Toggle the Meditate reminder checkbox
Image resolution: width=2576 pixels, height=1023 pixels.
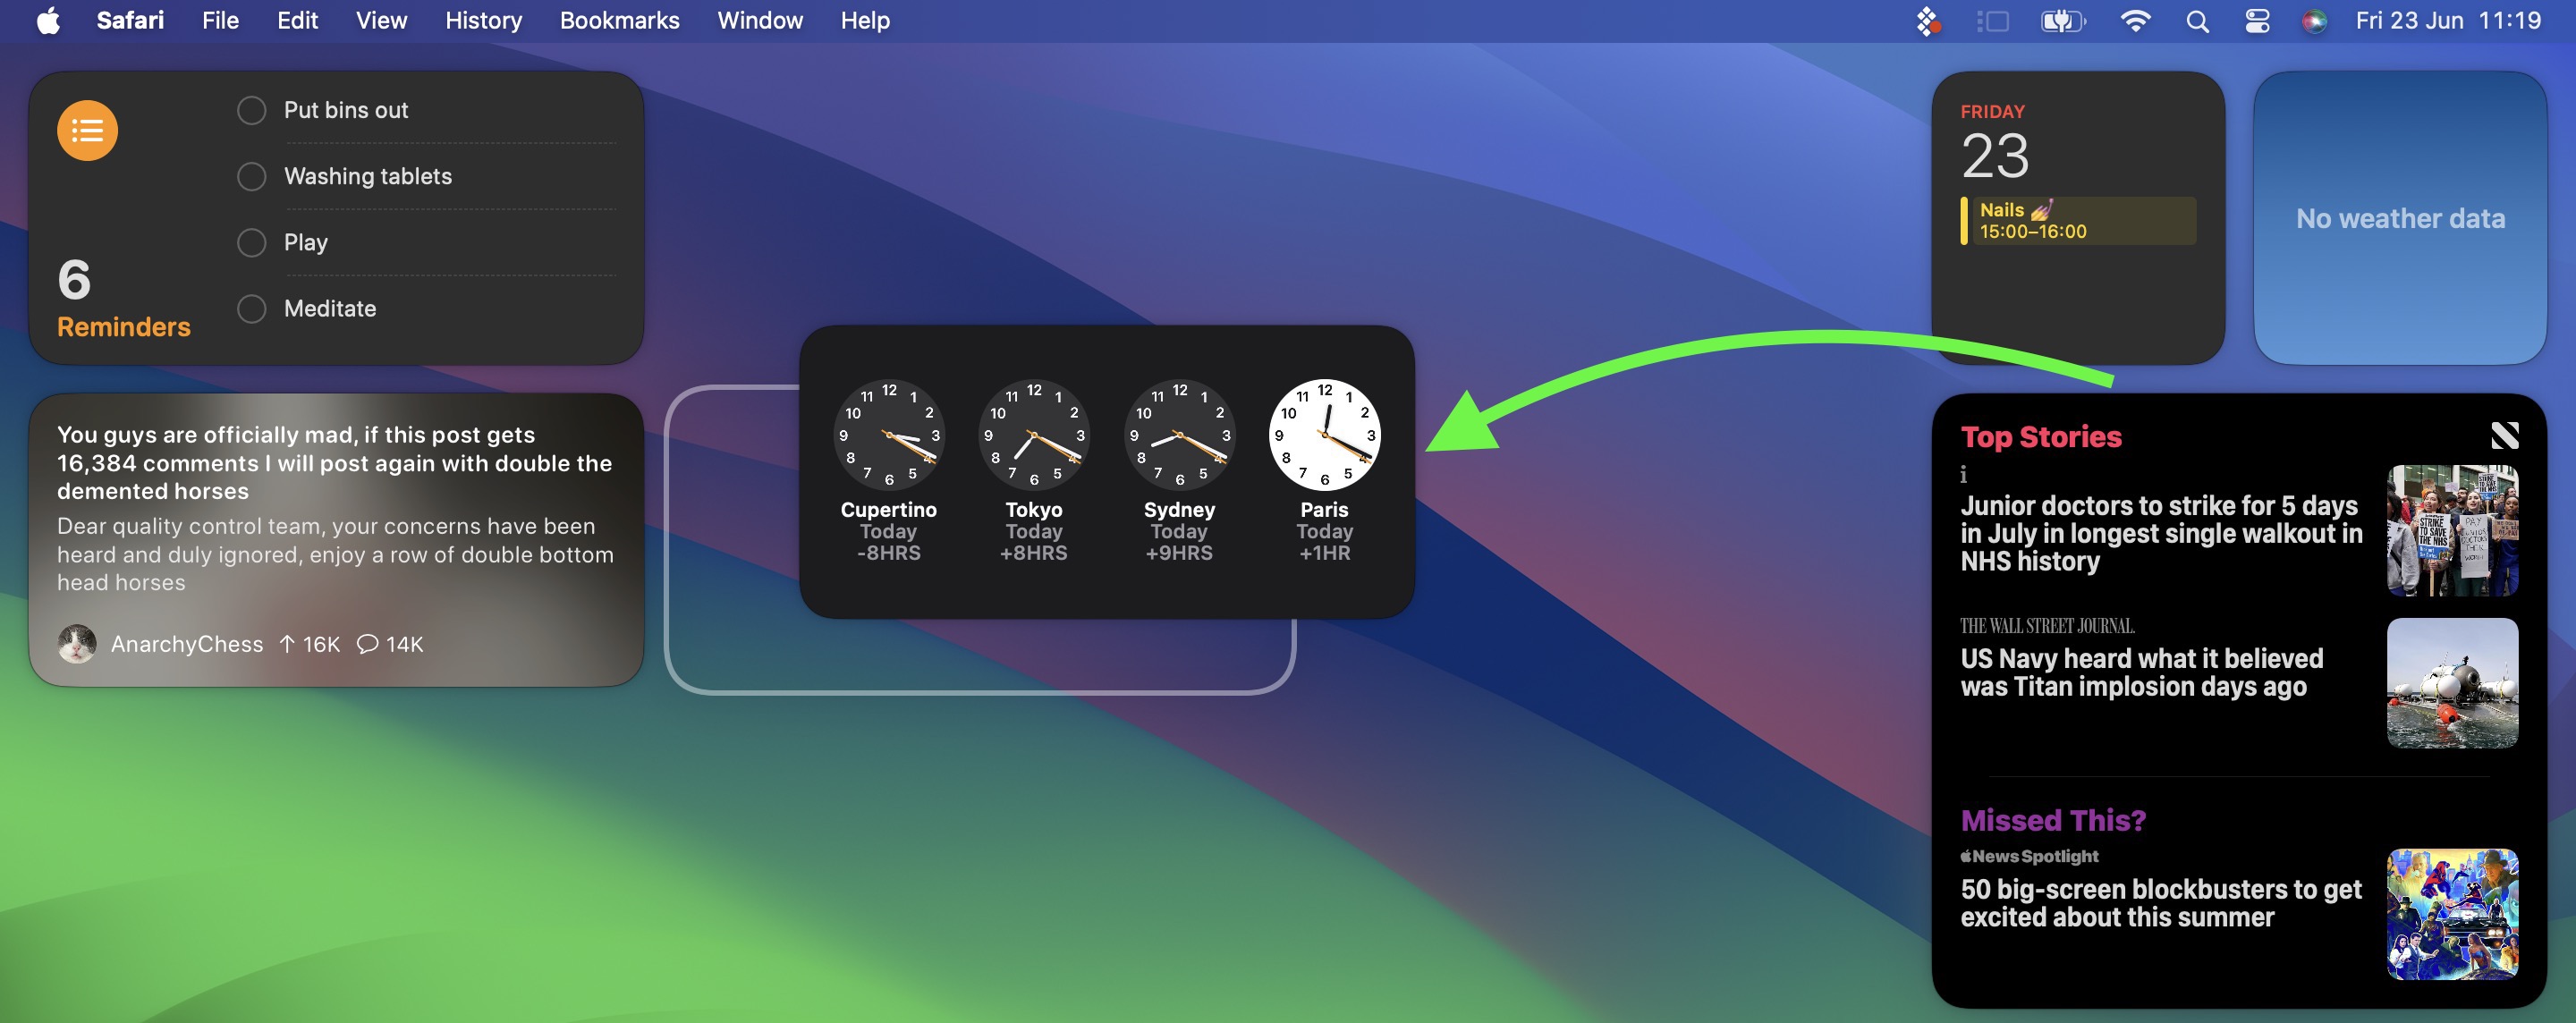[x=253, y=307]
